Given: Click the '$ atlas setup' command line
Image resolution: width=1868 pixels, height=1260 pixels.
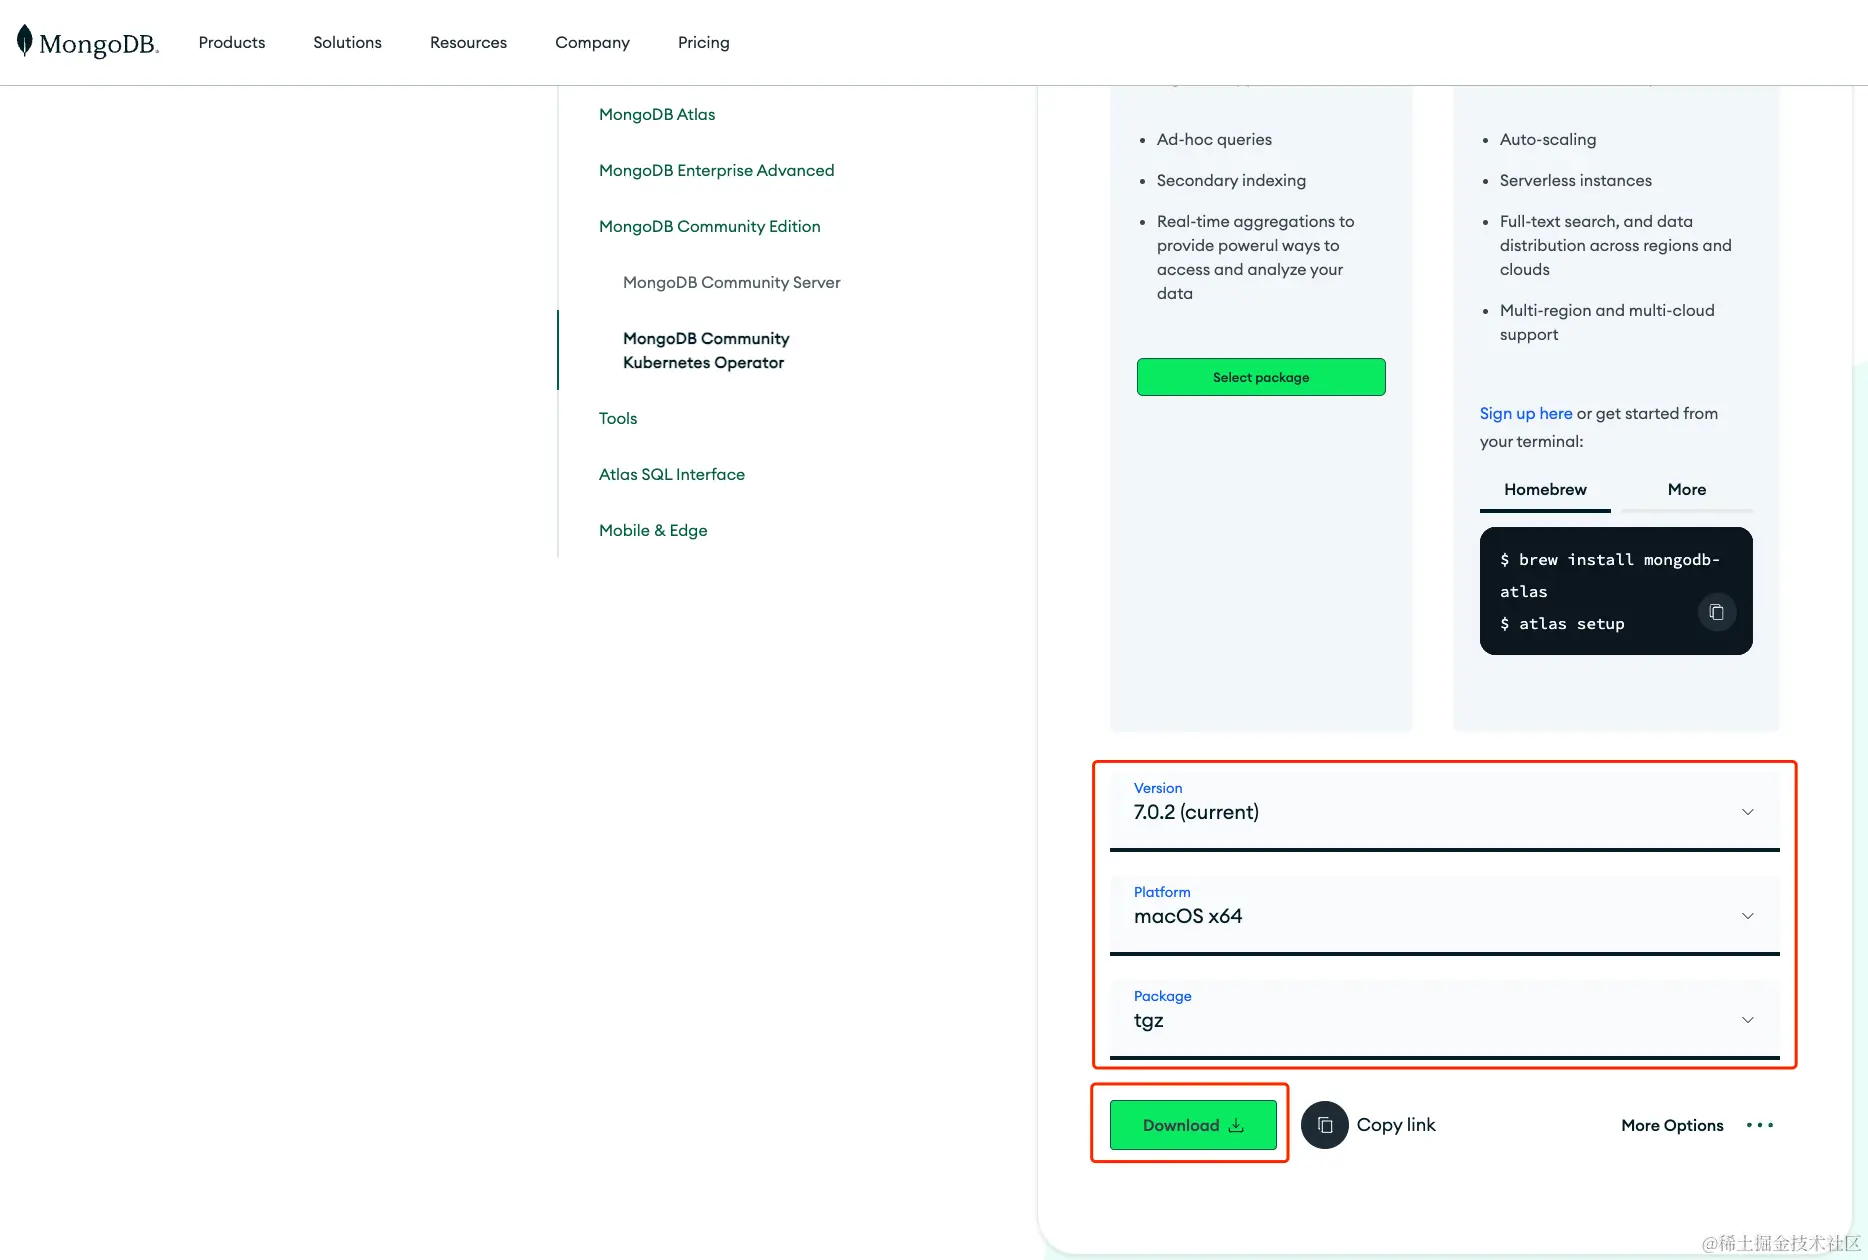Looking at the screenshot, I should (1562, 624).
